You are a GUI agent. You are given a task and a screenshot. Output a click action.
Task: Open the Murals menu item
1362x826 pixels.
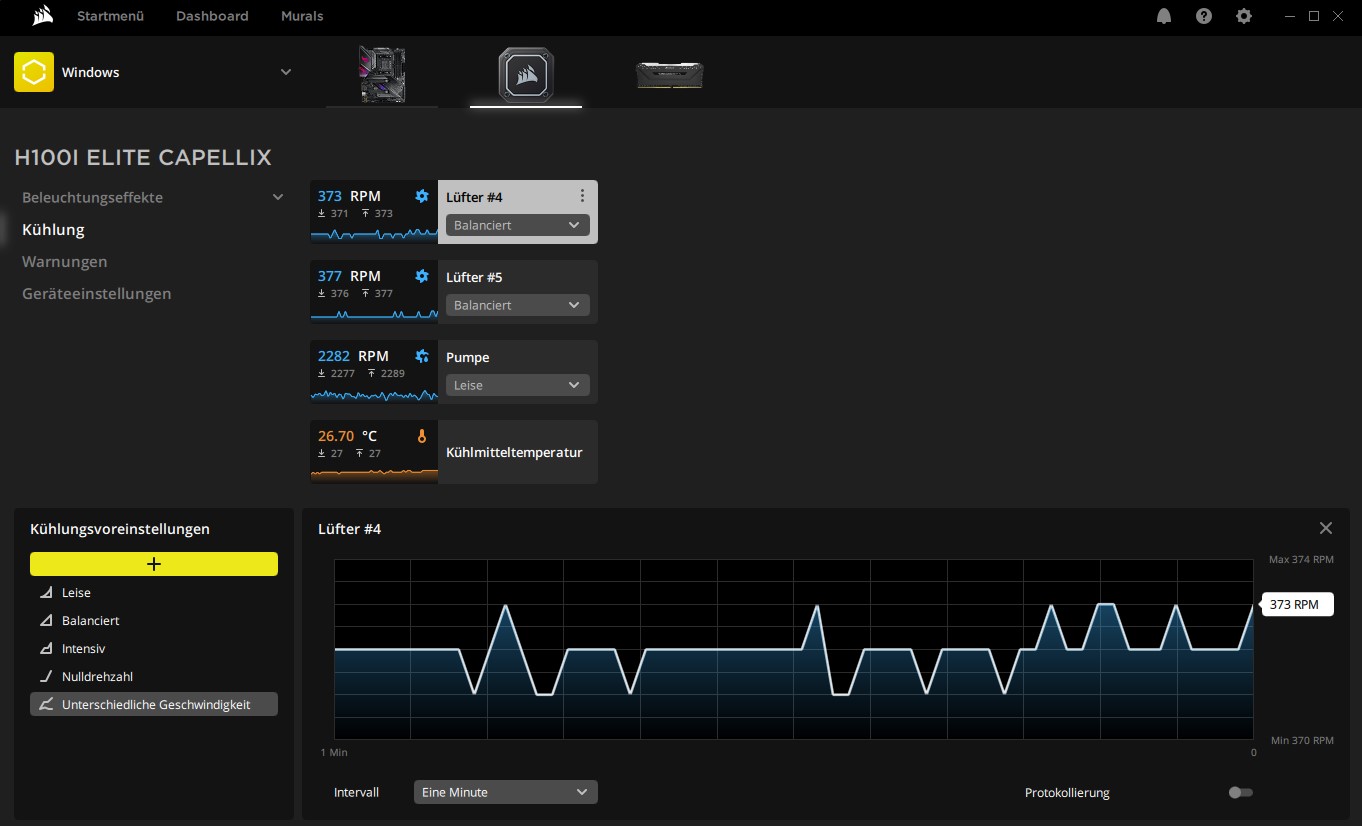tap(301, 16)
